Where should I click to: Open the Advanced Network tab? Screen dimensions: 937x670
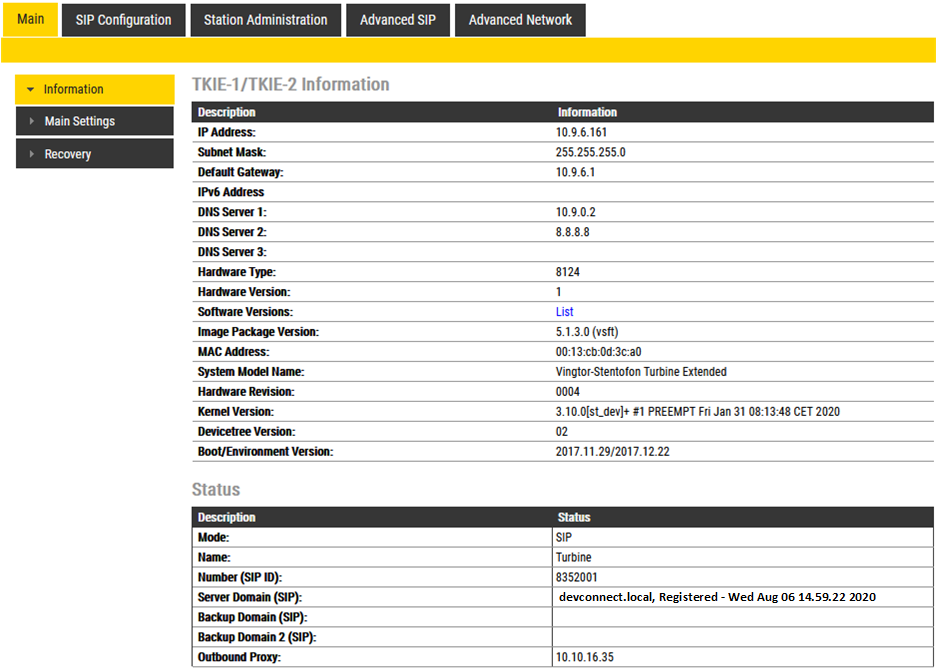click(x=520, y=20)
